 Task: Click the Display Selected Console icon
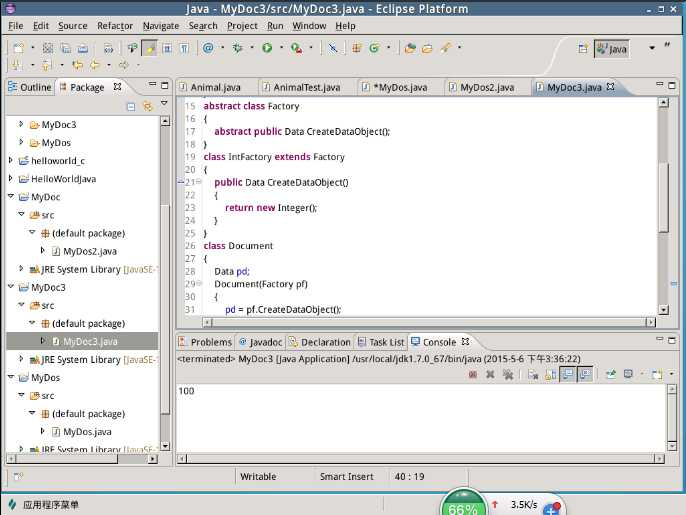click(x=628, y=374)
